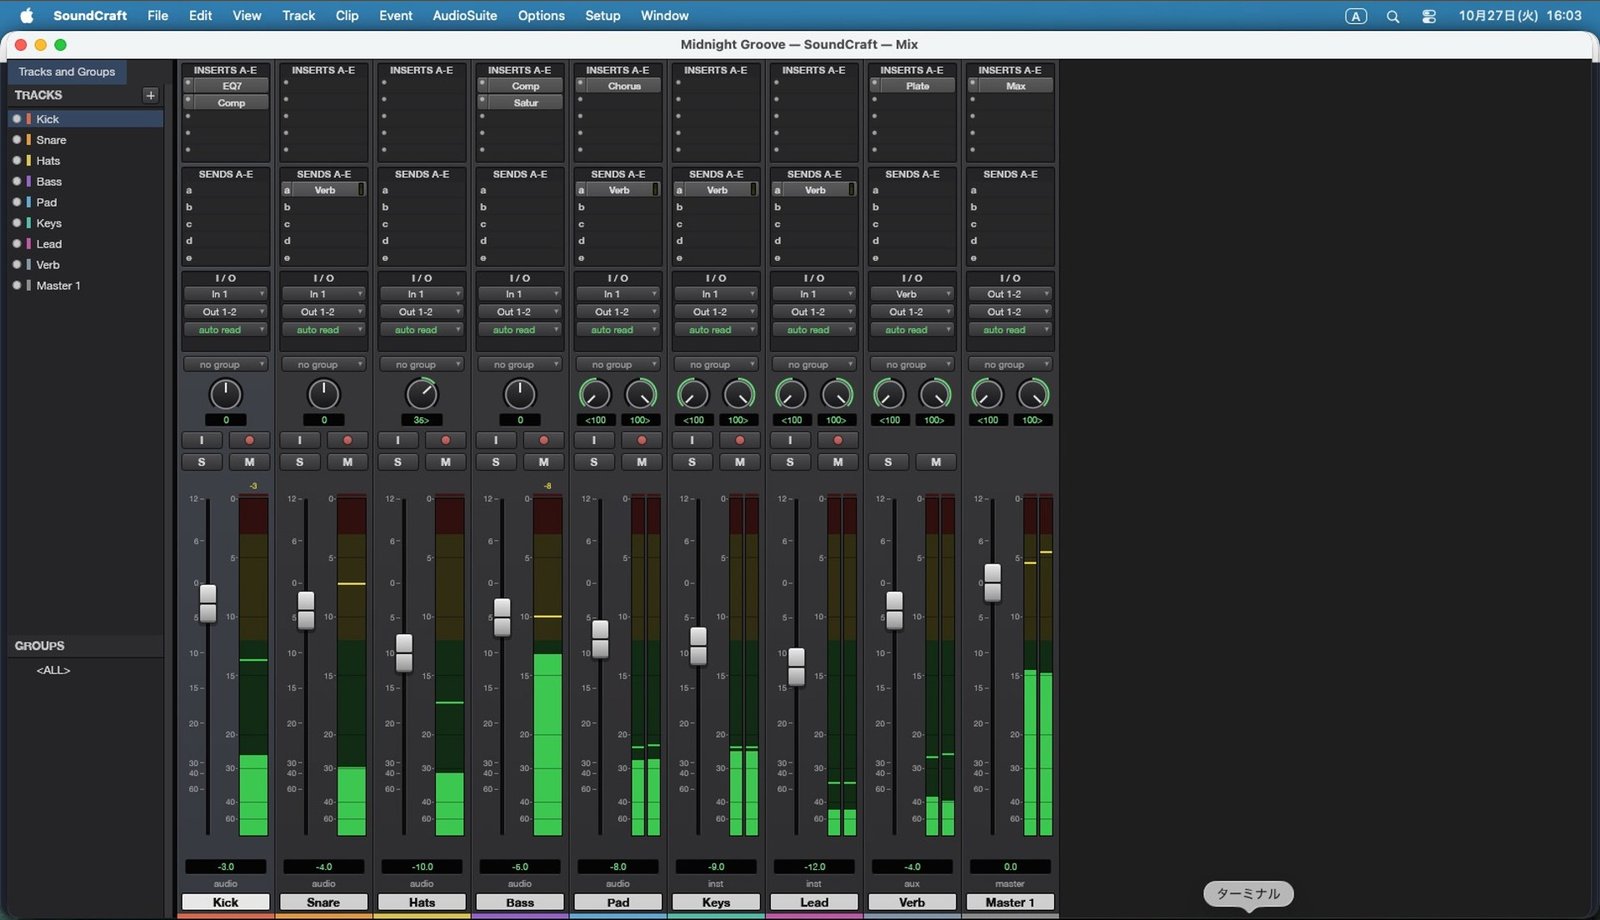
Task: Record-arm the Kick channel
Action: 249,440
